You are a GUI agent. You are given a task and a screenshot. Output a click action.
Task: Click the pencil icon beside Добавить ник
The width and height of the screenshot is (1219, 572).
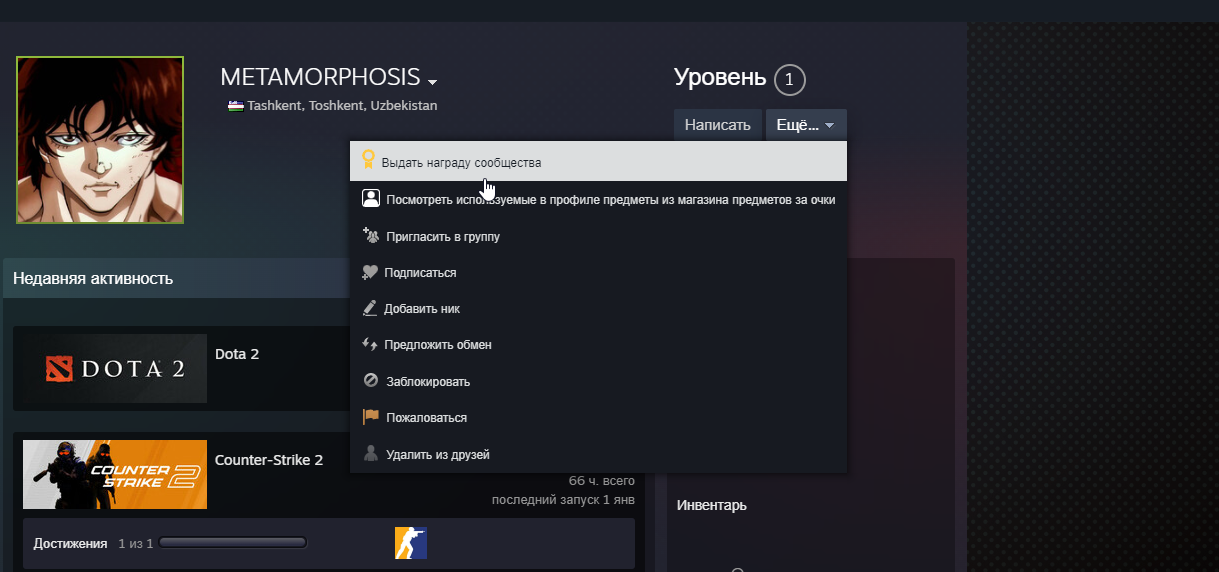[x=369, y=308]
